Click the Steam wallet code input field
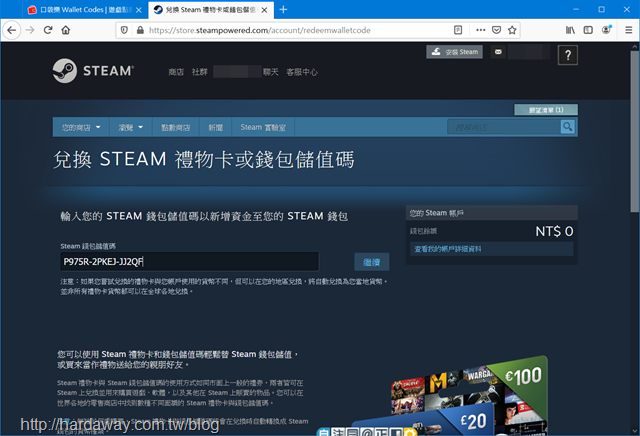 pyautogui.click(x=189, y=261)
